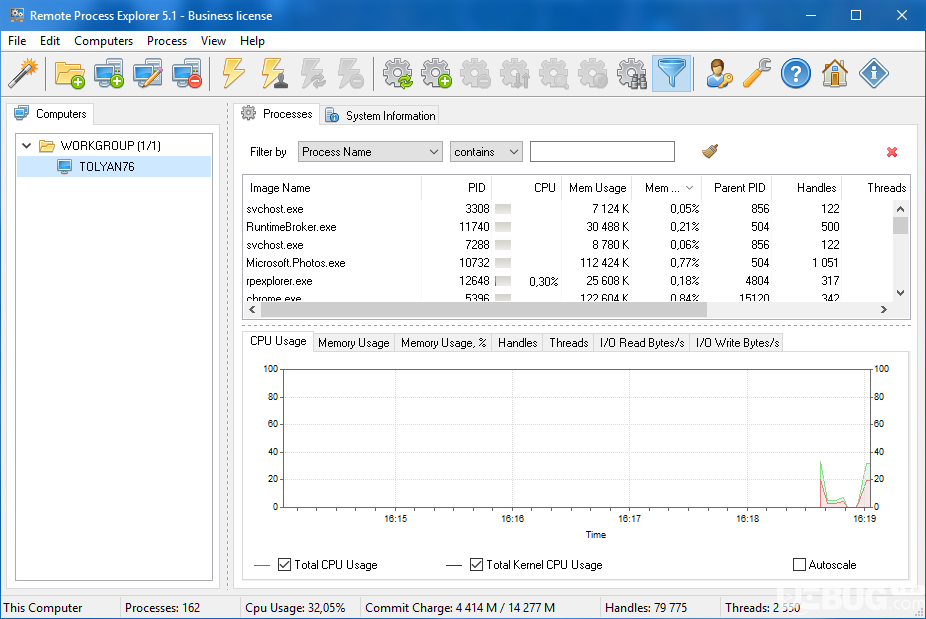Image resolution: width=926 pixels, height=619 pixels.
Task: Click the filter text input field
Action: pos(602,151)
